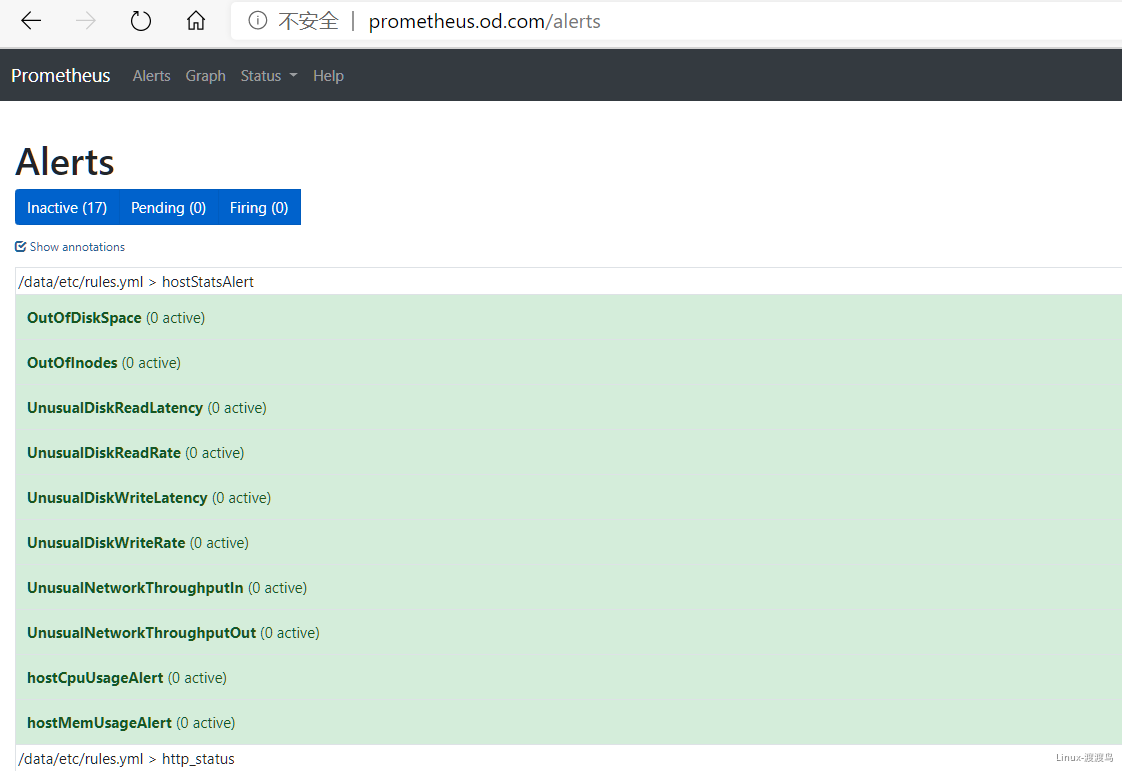Reload the page with the refresh icon
The width and height of the screenshot is (1122, 771).
[x=141, y=21]
